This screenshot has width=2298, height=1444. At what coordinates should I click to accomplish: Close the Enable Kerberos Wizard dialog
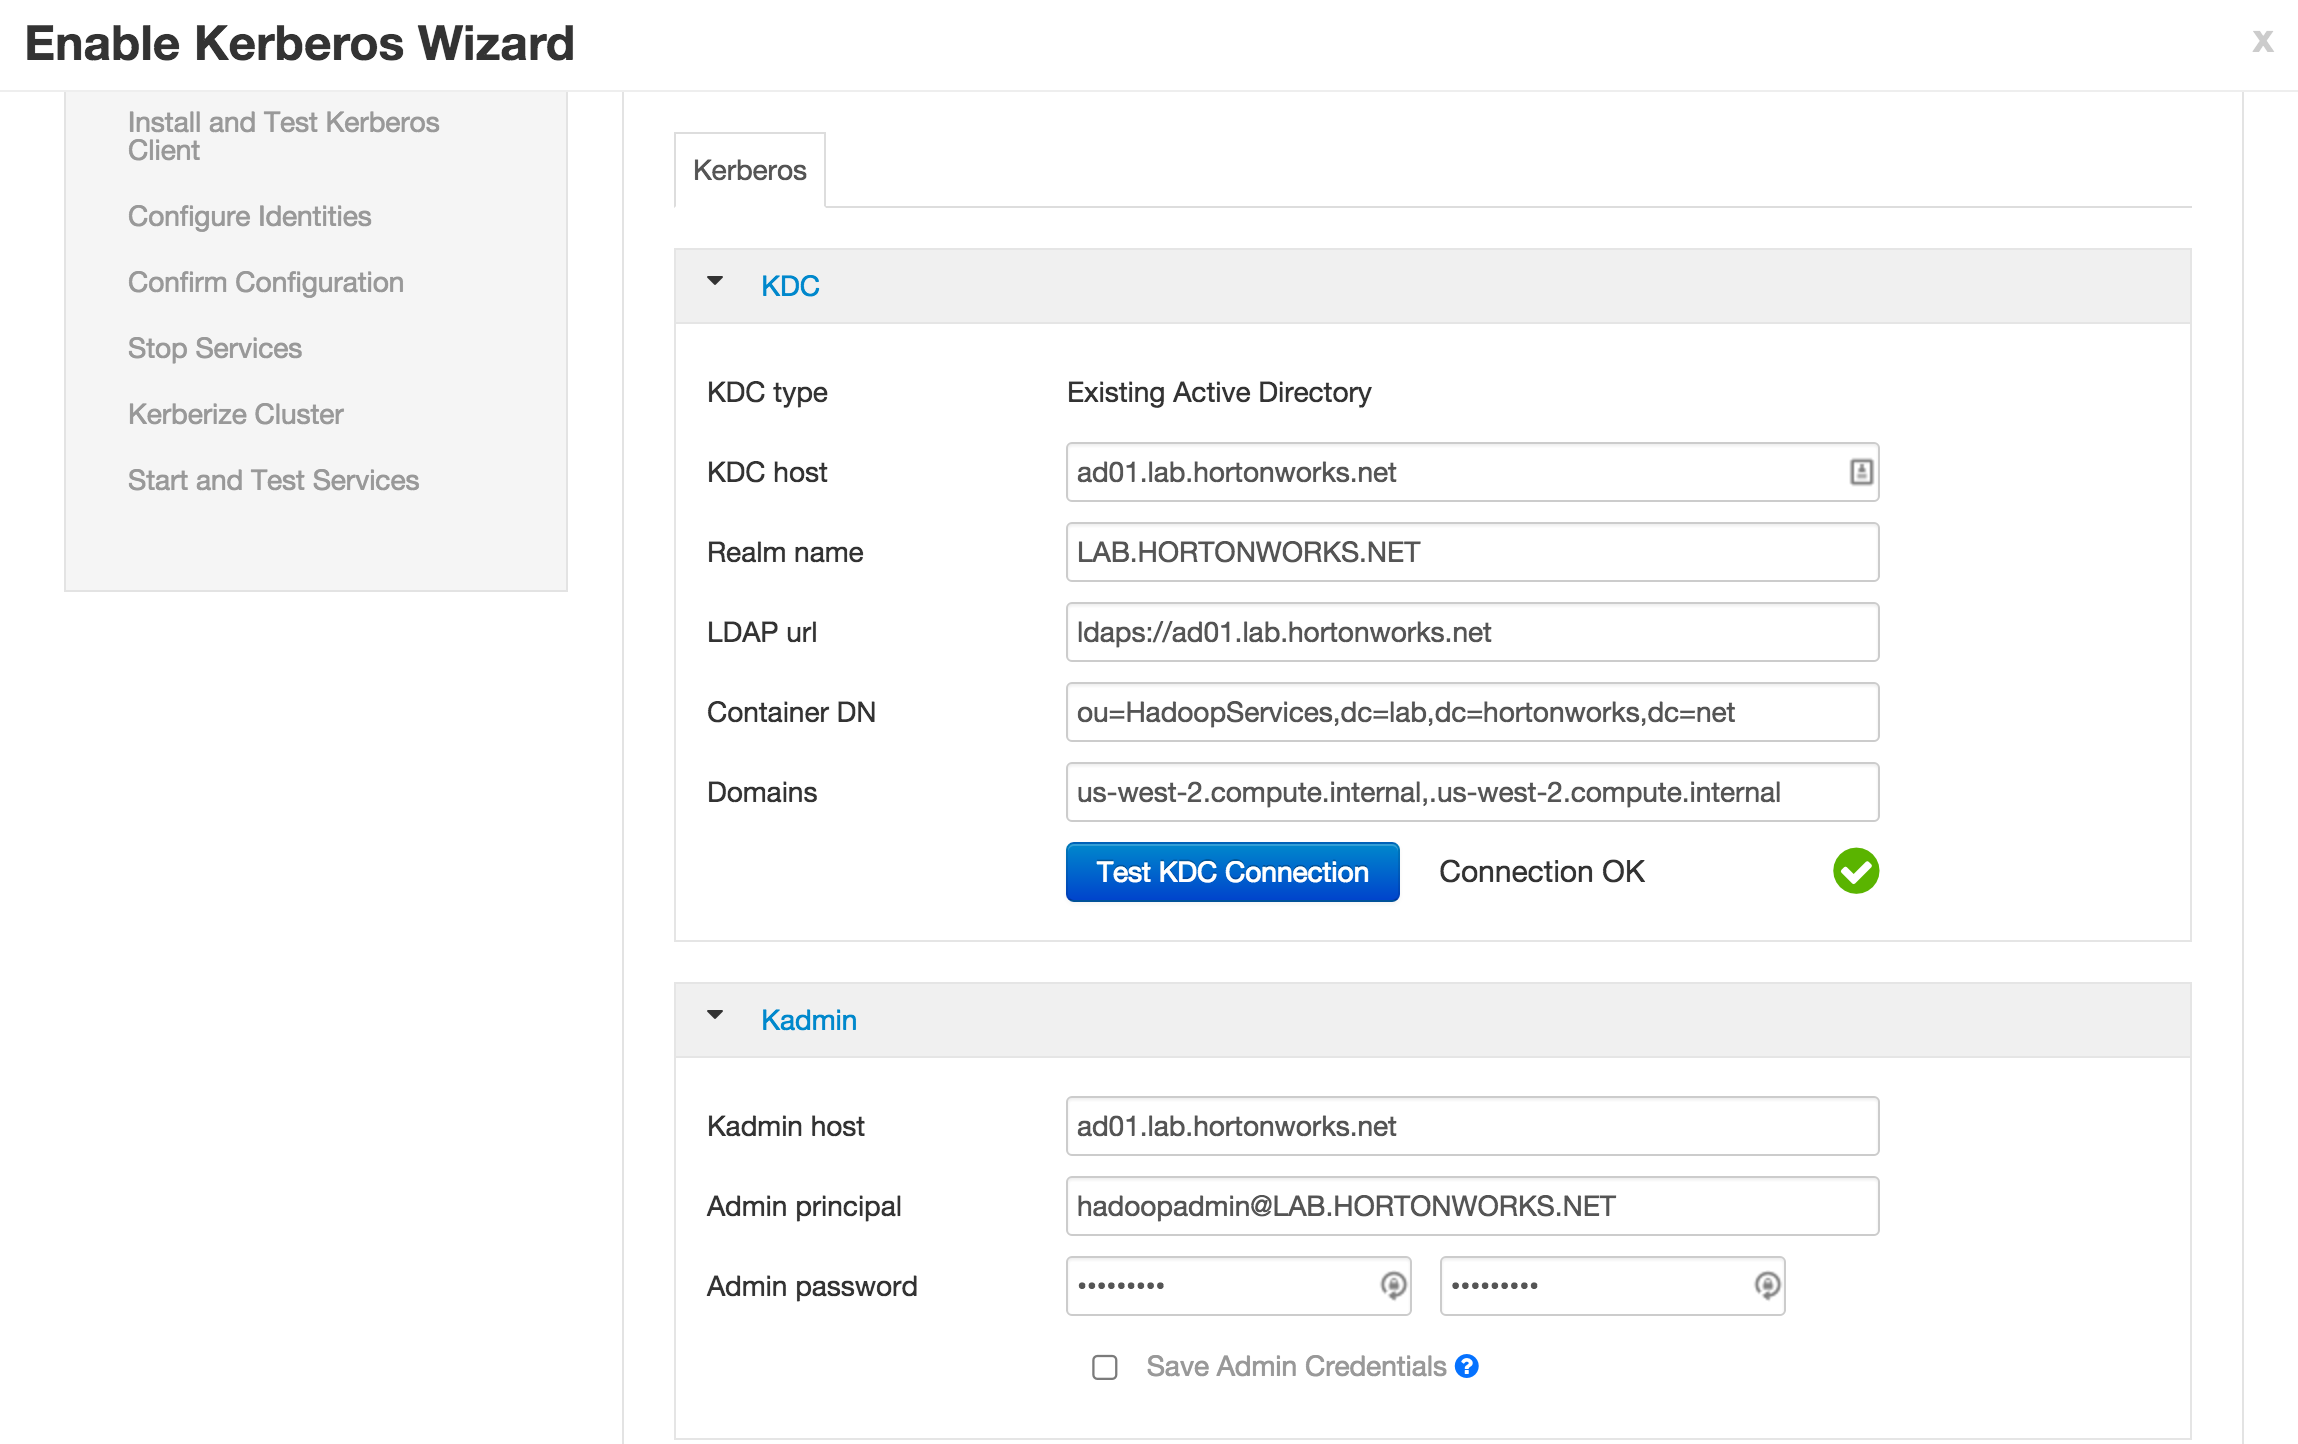[x=2262, y=41]
